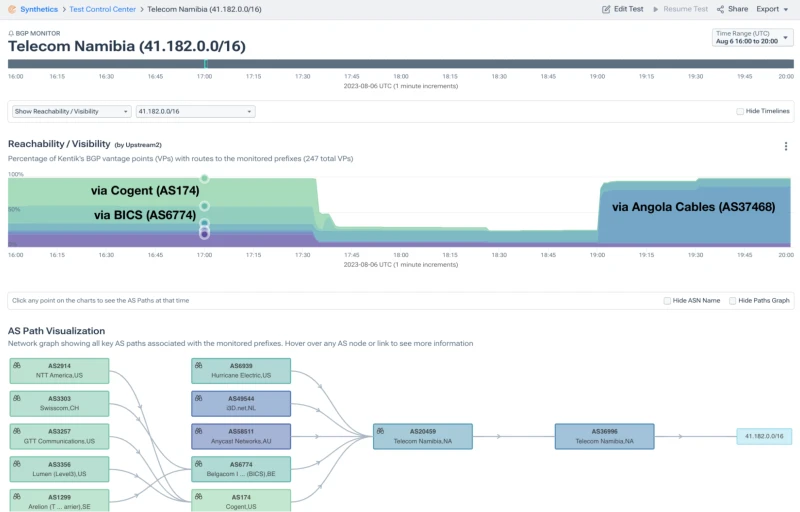The height and width of the screenshot is (512, 800).
Task: Click binoculars icon on AS3303 node
Action: (17, 398)
